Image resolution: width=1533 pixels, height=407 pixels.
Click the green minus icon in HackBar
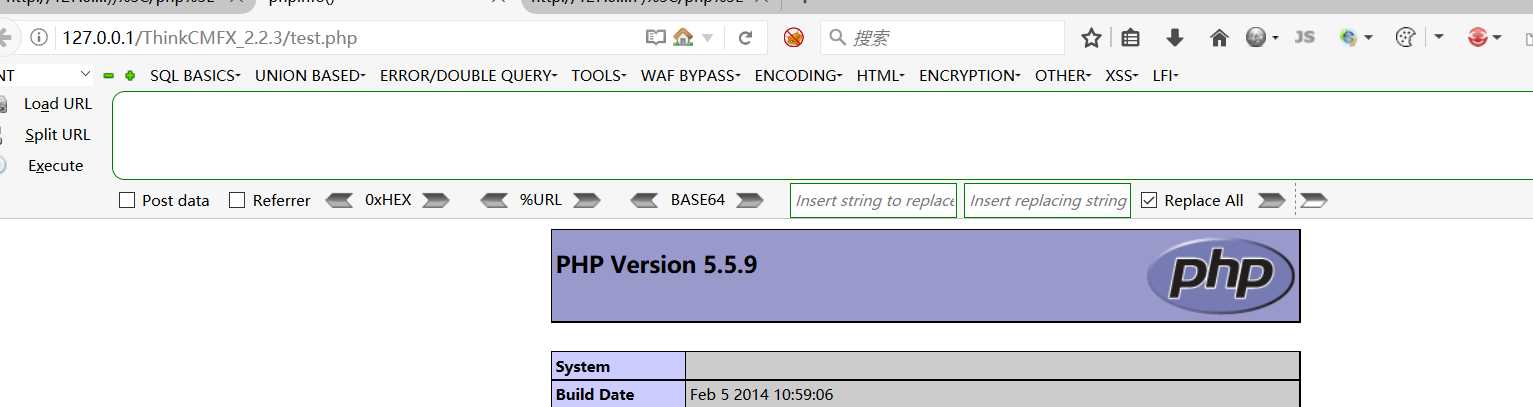108,75
